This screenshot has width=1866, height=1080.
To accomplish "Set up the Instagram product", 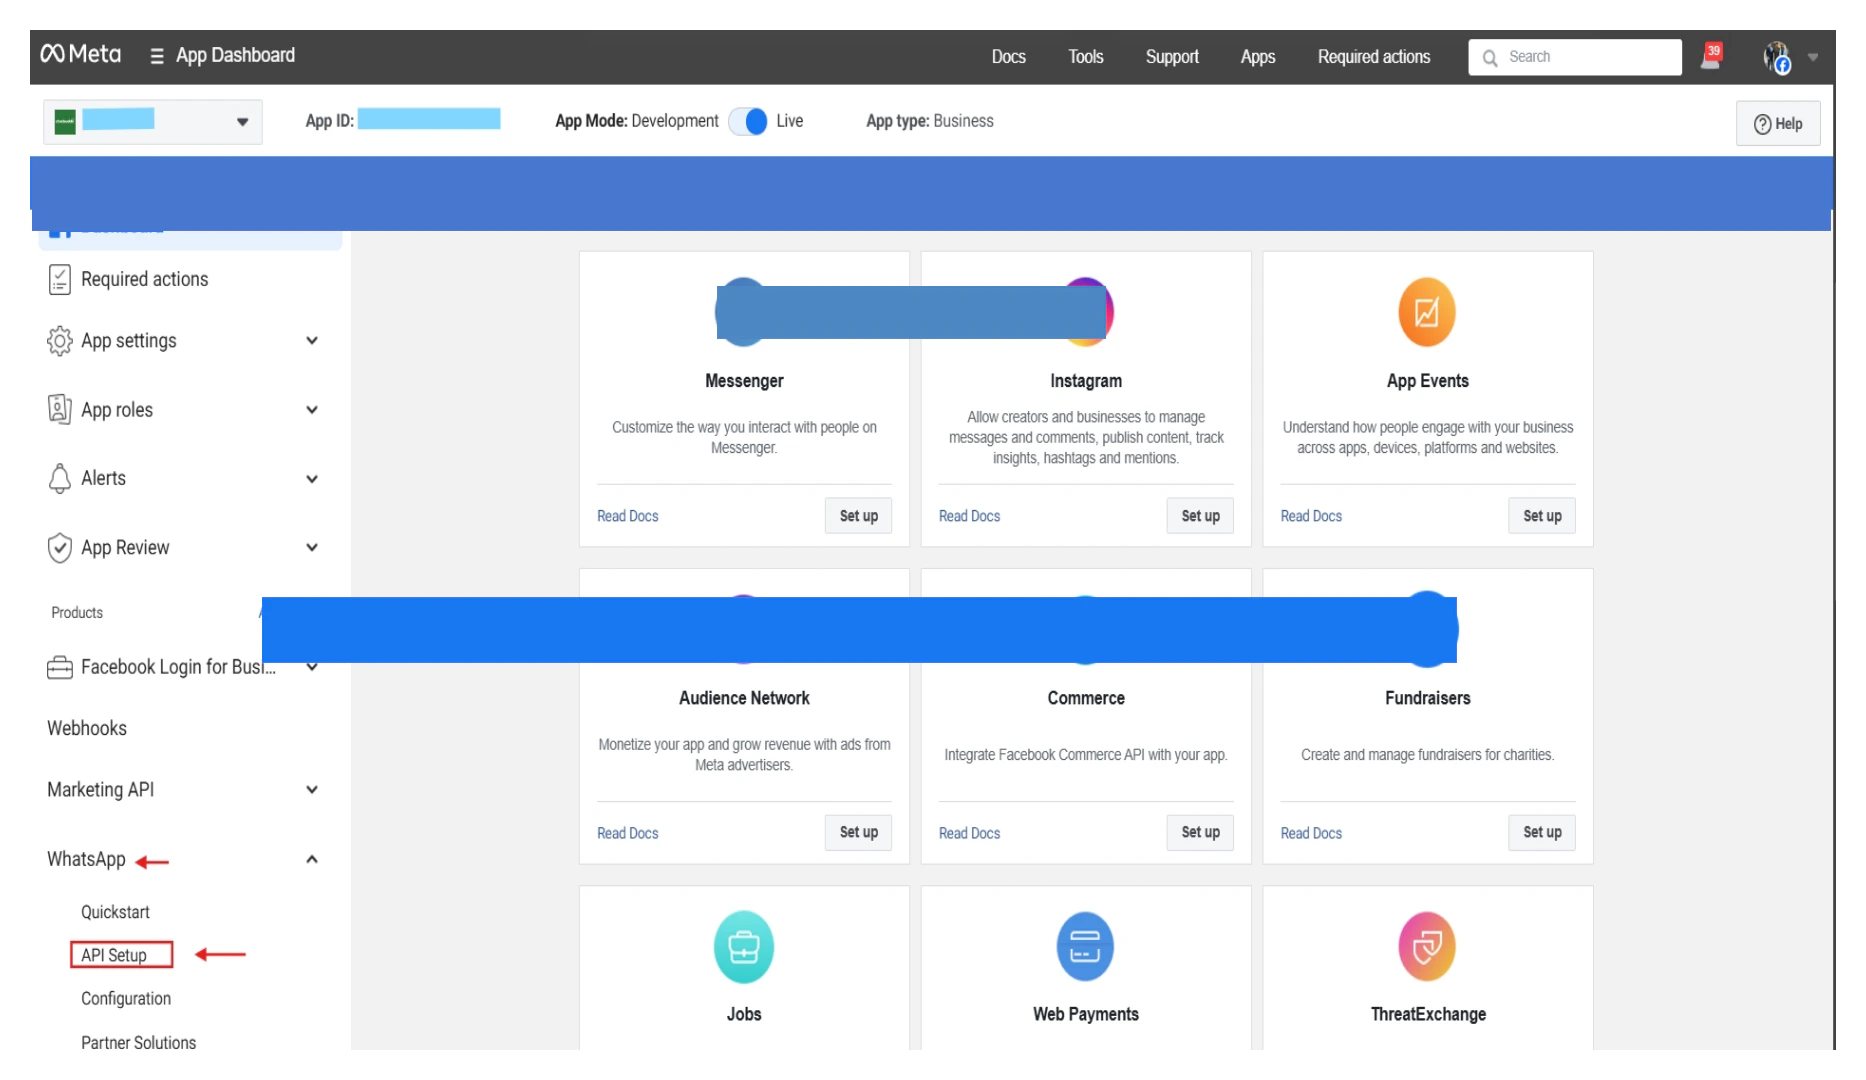I will pos(1201,516).
